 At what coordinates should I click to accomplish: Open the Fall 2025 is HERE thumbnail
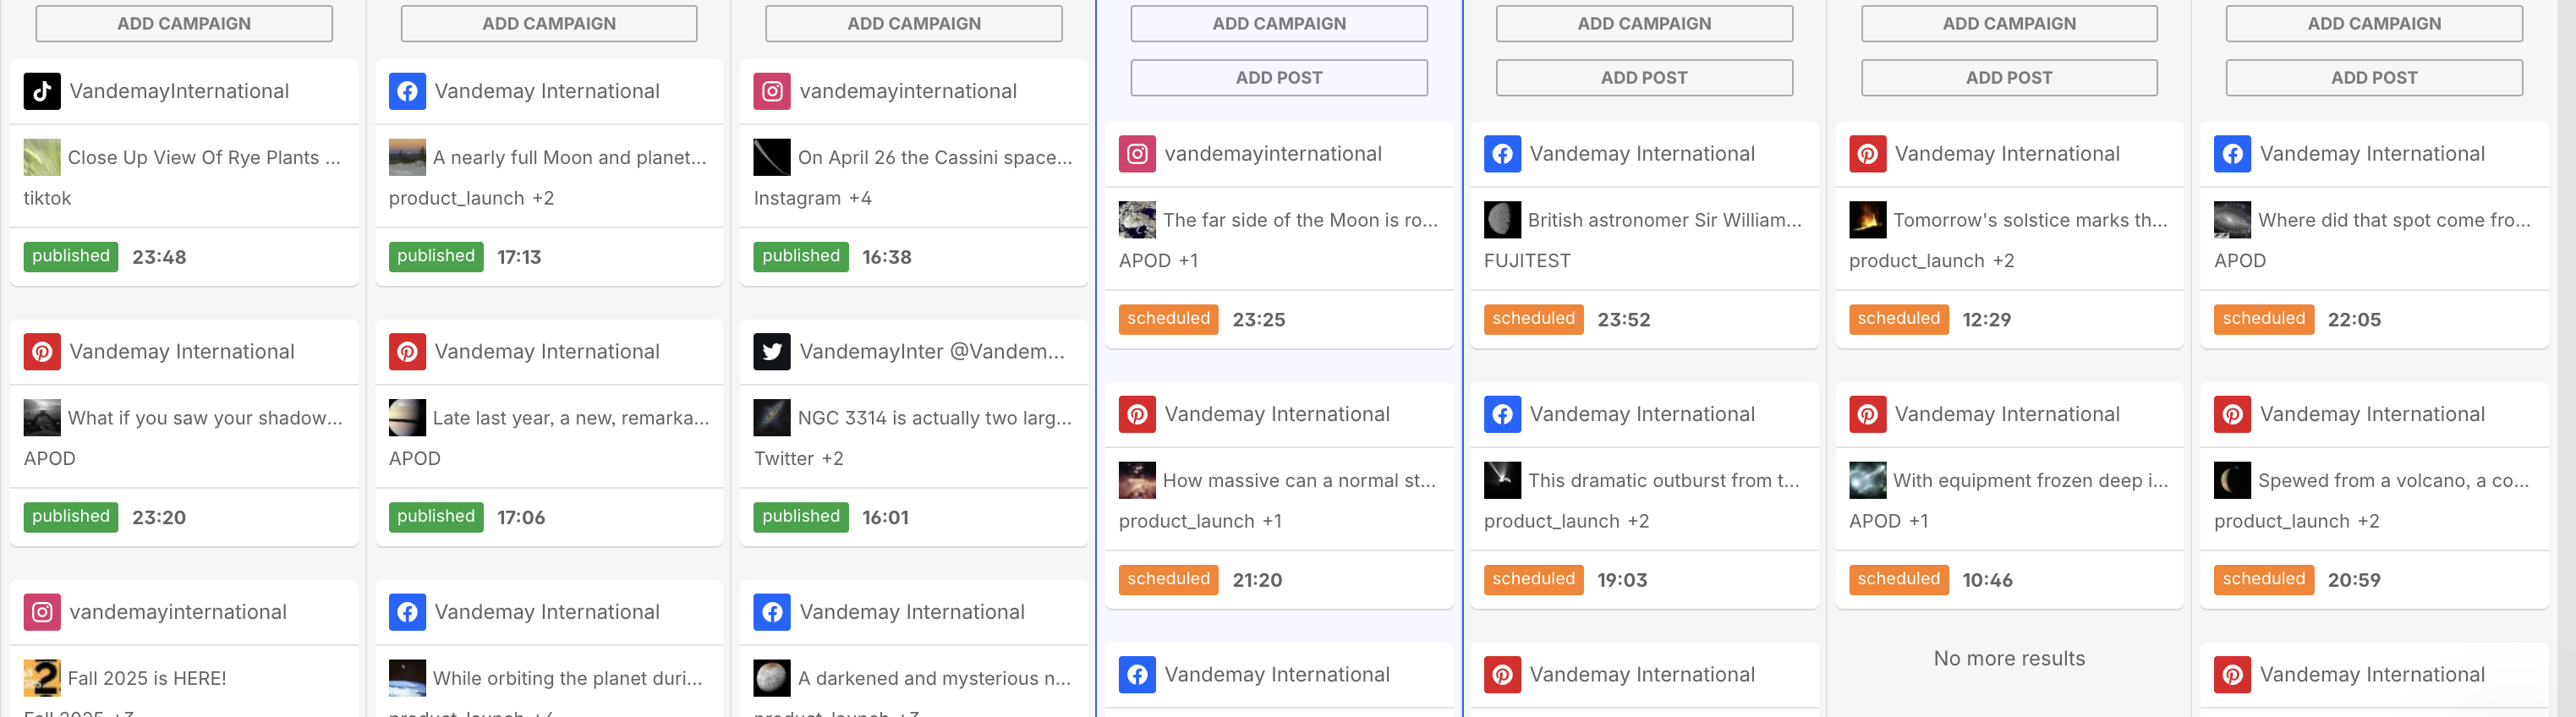42,677
